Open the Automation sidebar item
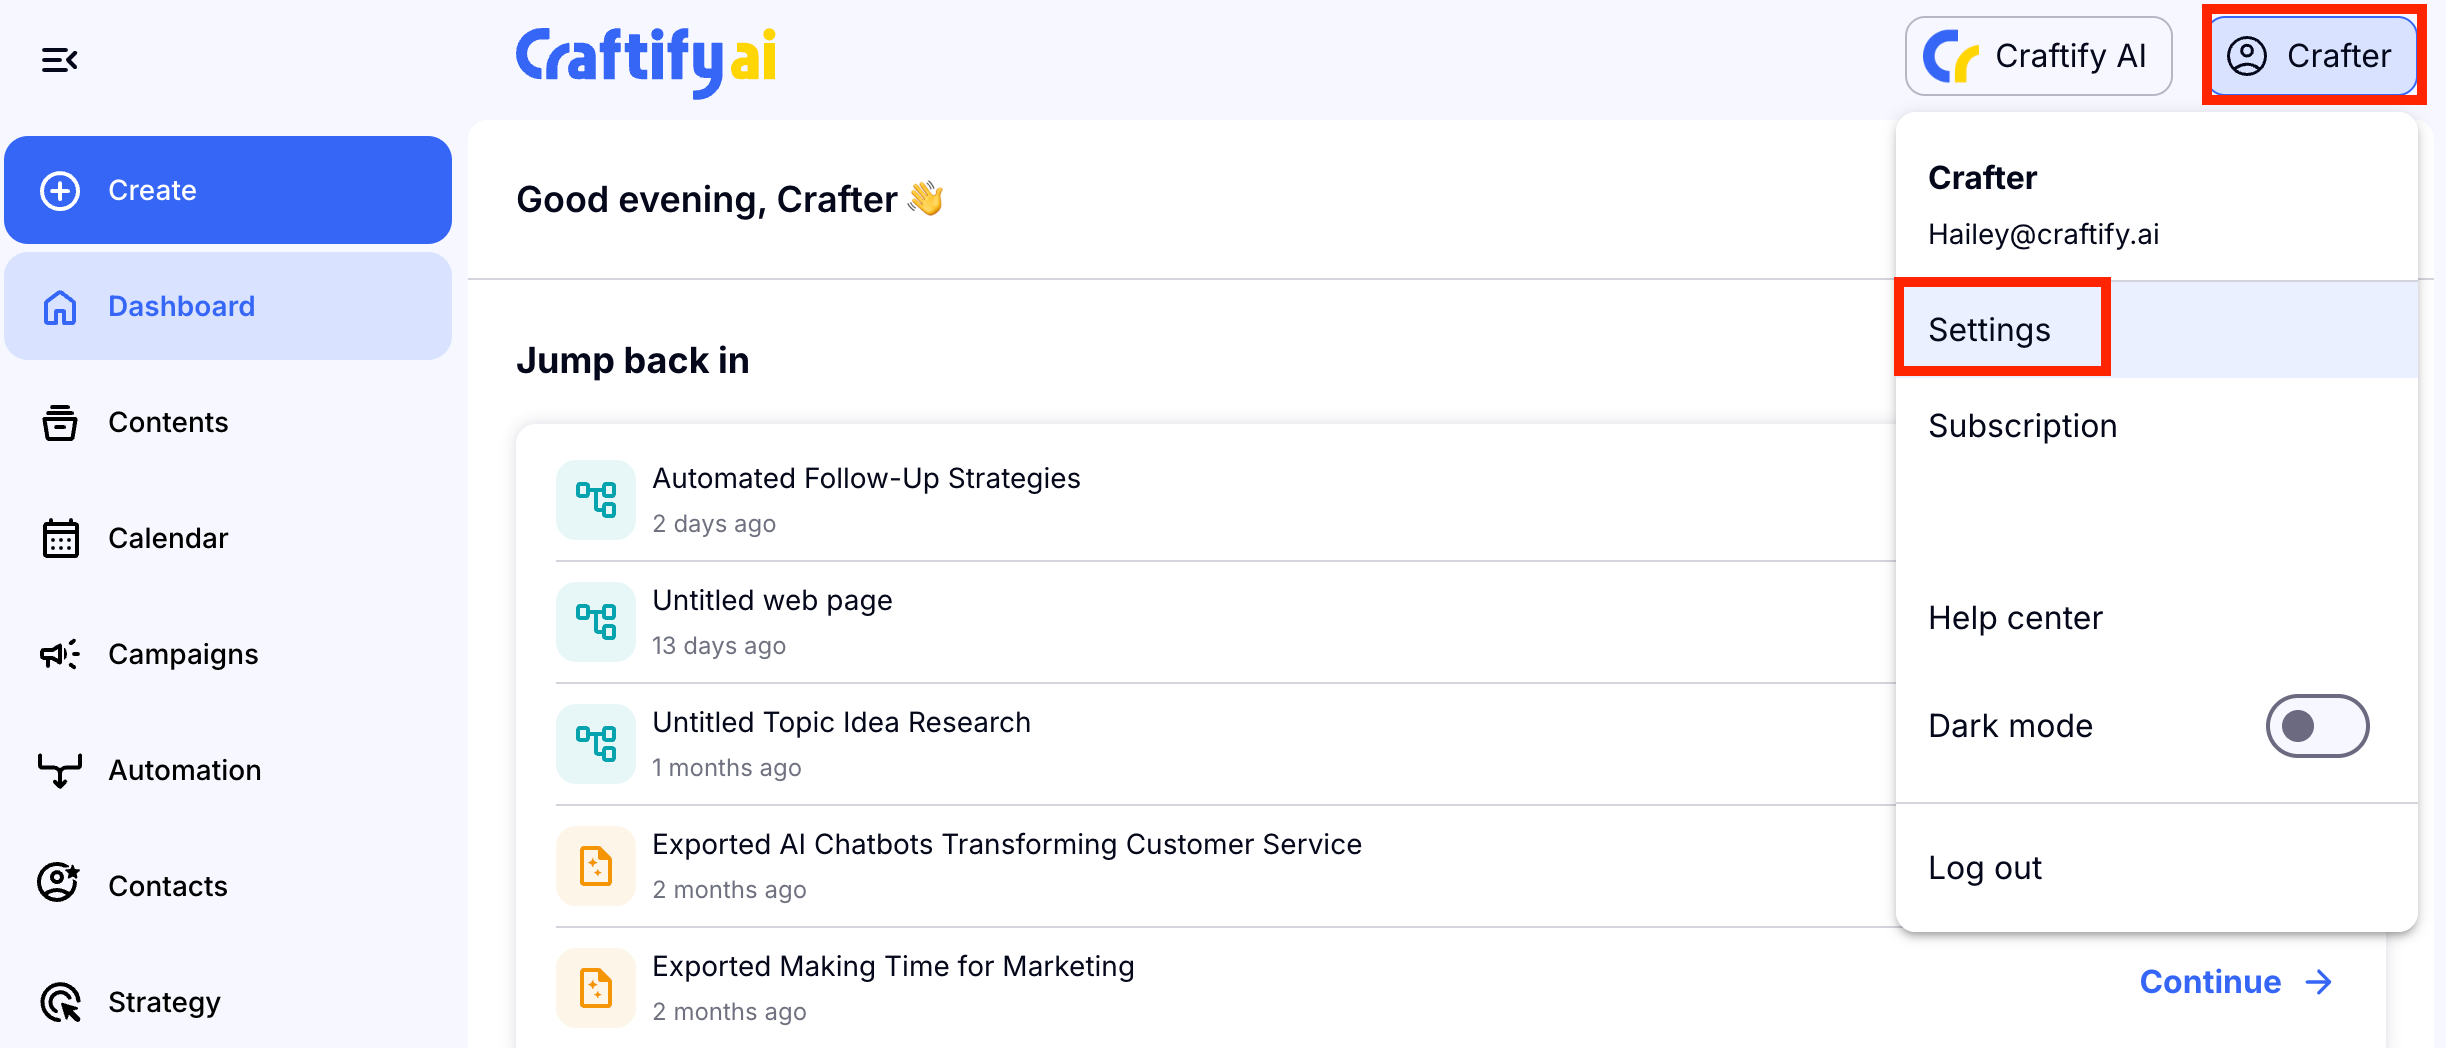The height and width of the screenshot is (1048, 2446). point(184,770)
